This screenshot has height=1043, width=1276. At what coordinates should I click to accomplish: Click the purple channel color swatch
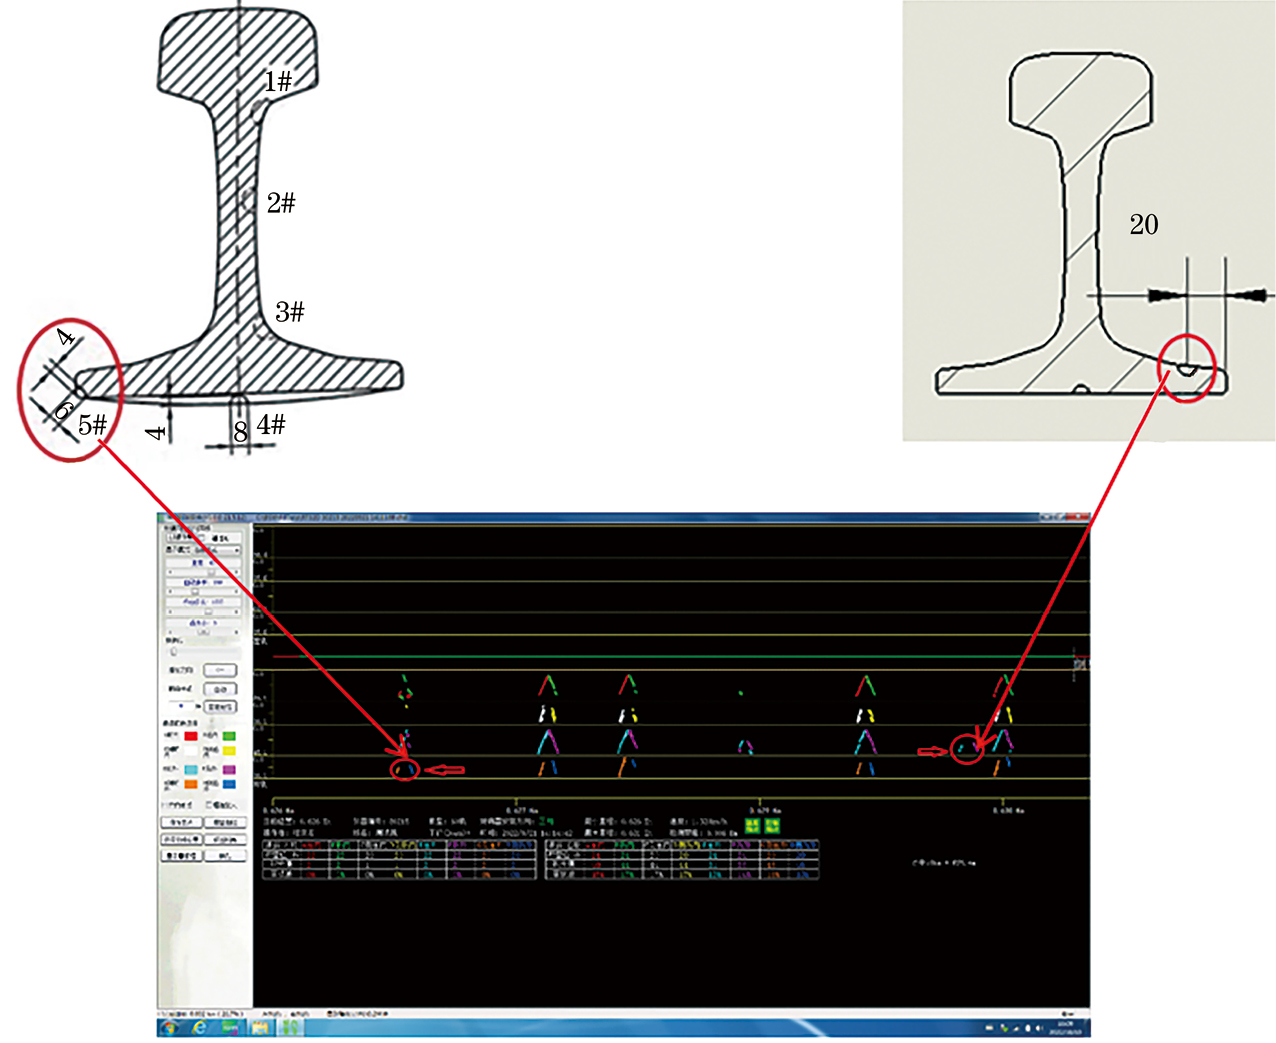click(229, 770)
